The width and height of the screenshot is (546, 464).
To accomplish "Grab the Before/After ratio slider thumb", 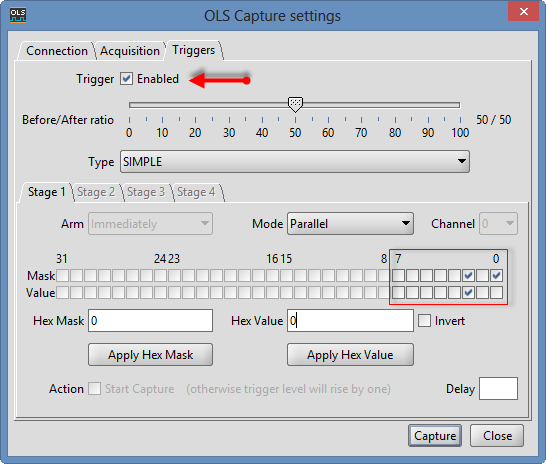I will click(295, 104).
